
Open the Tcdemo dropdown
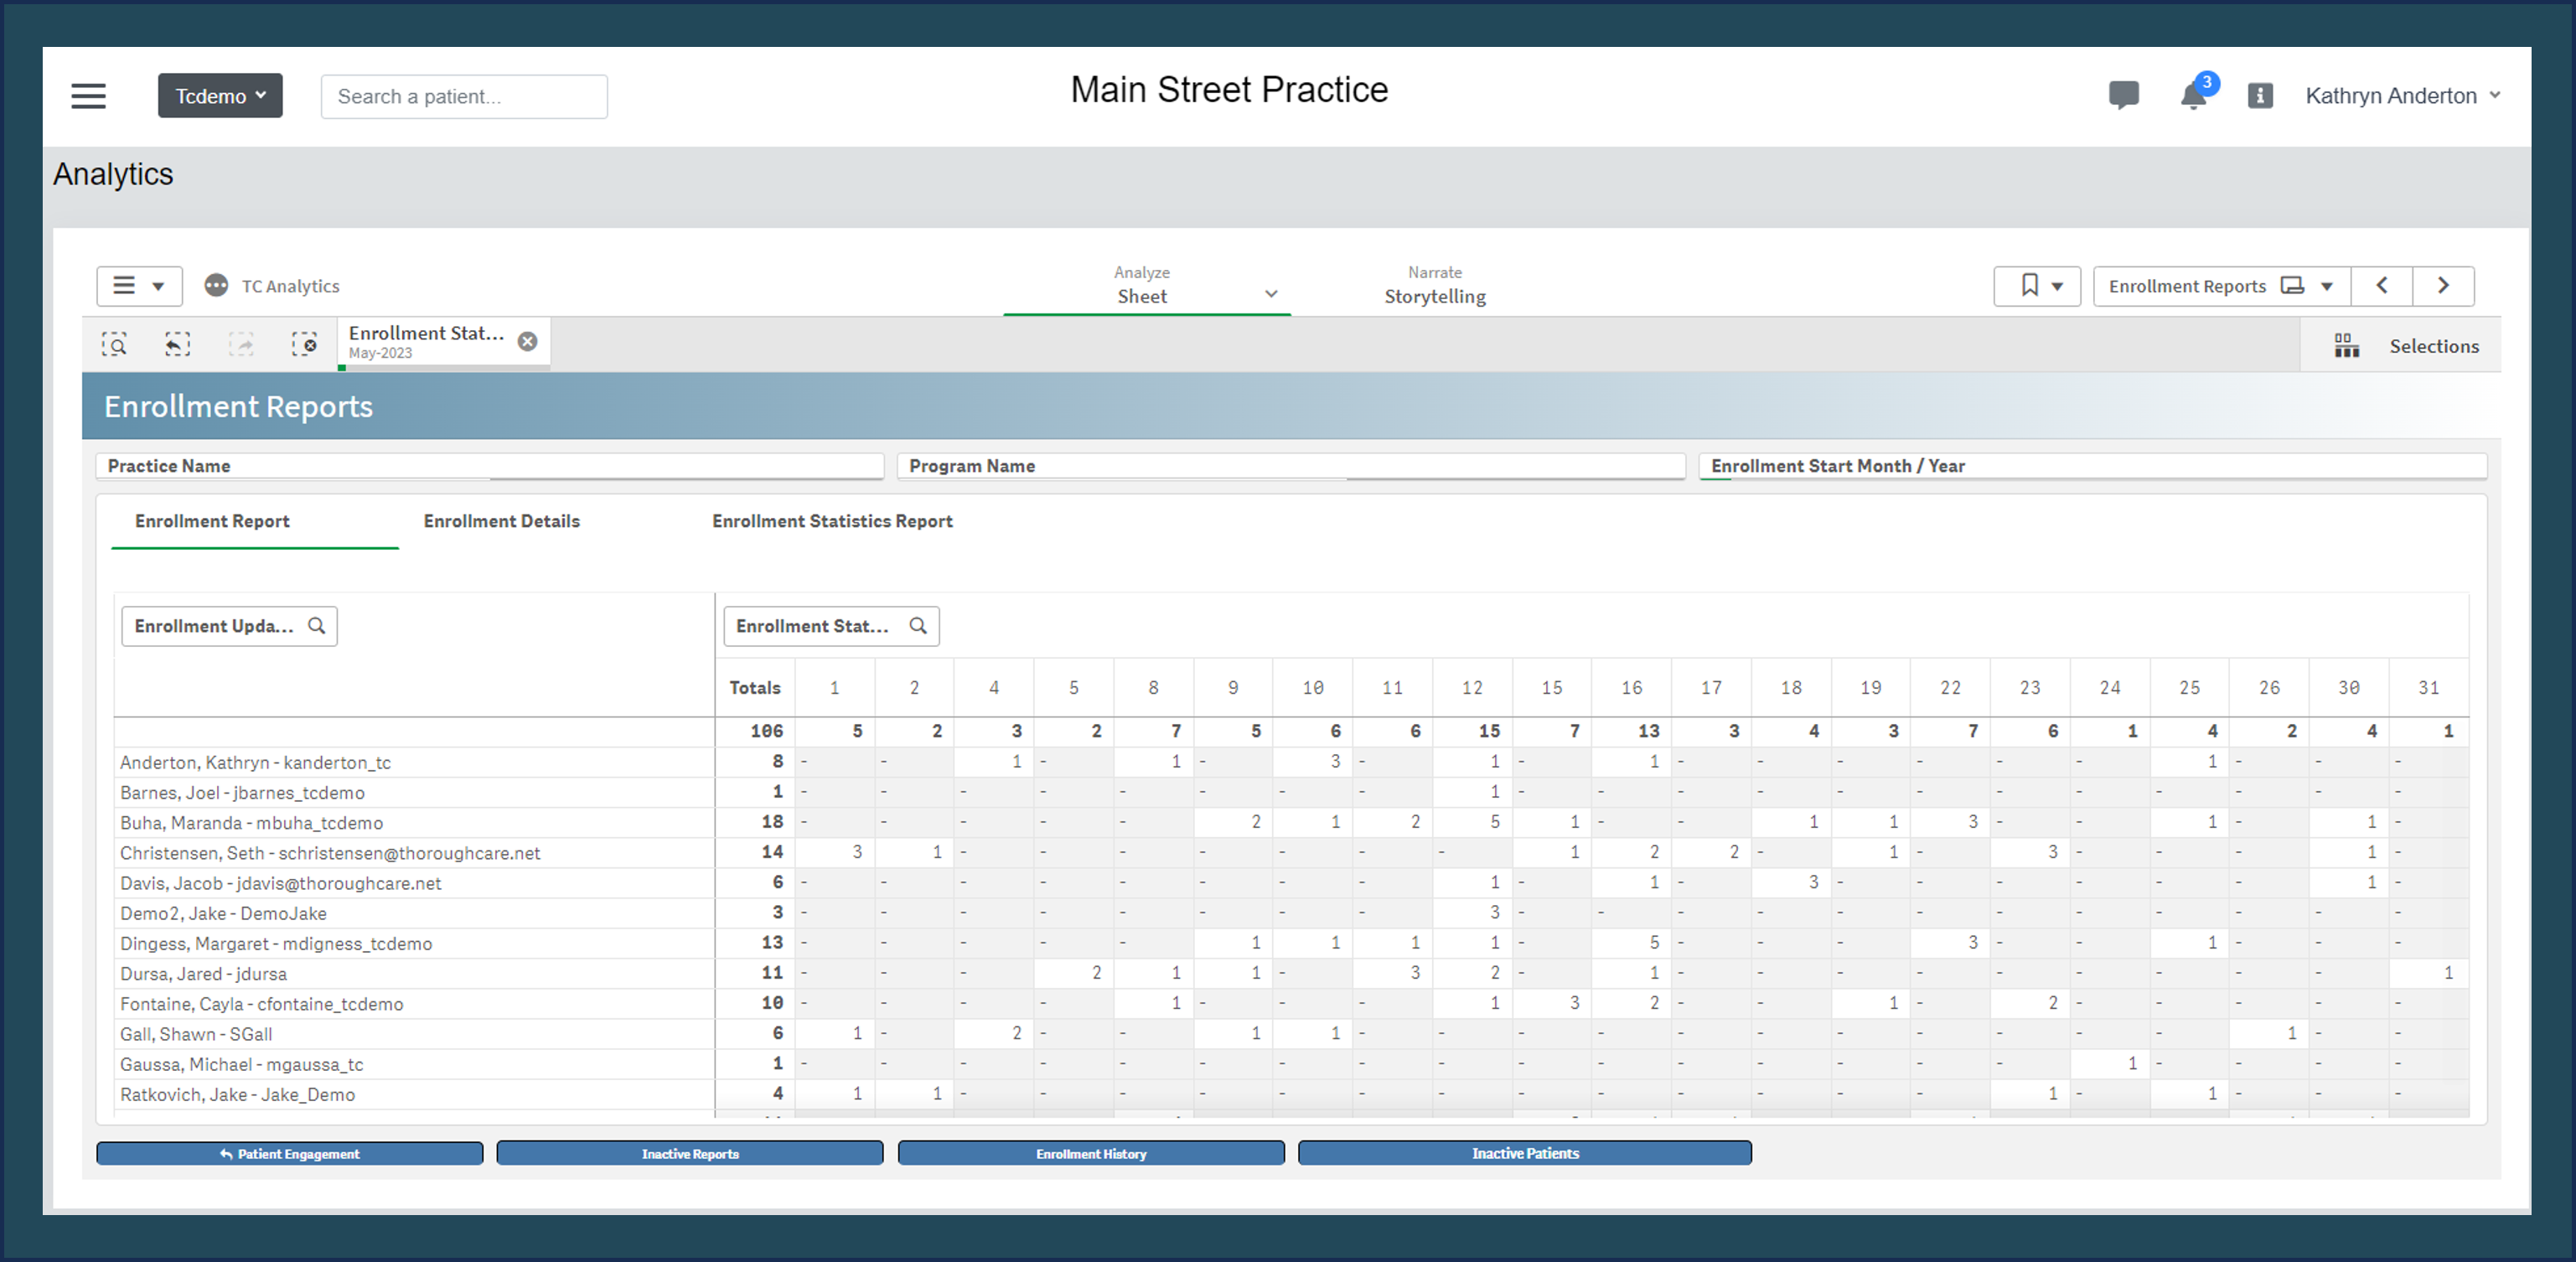pyautogui.click(x=220, y=96)
